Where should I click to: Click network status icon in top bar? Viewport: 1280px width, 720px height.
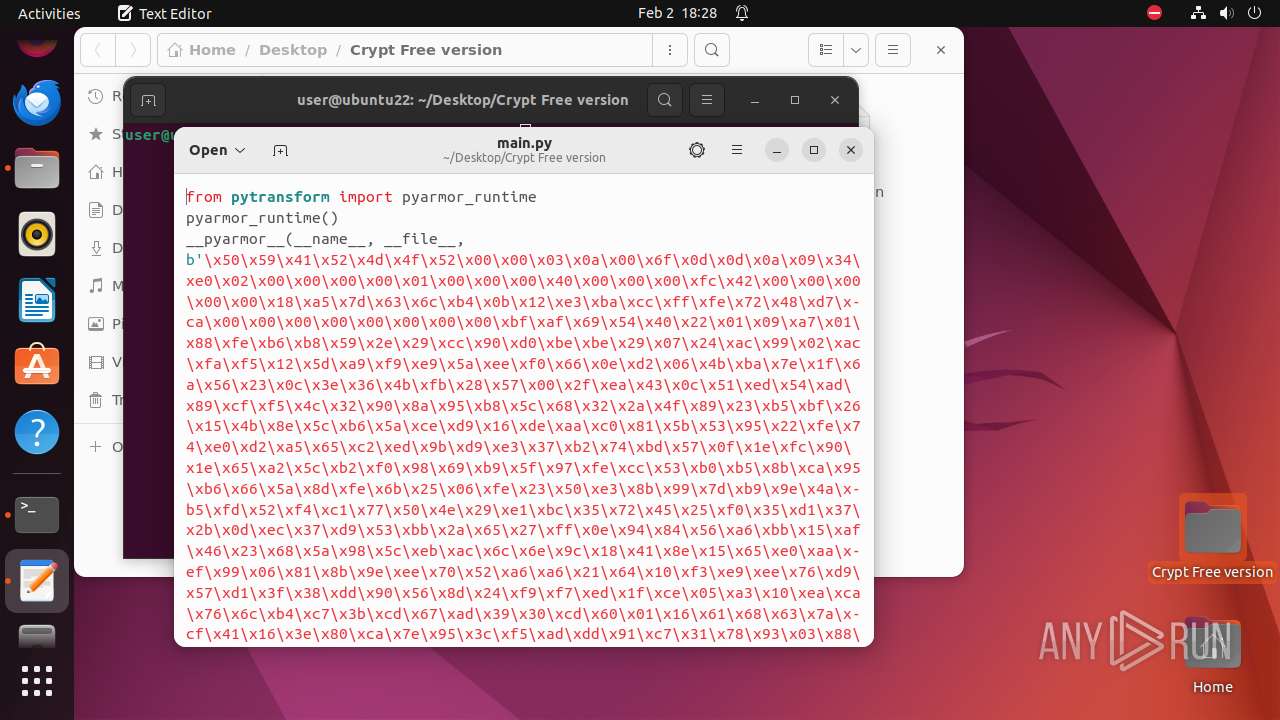(x=1199, y=13)
